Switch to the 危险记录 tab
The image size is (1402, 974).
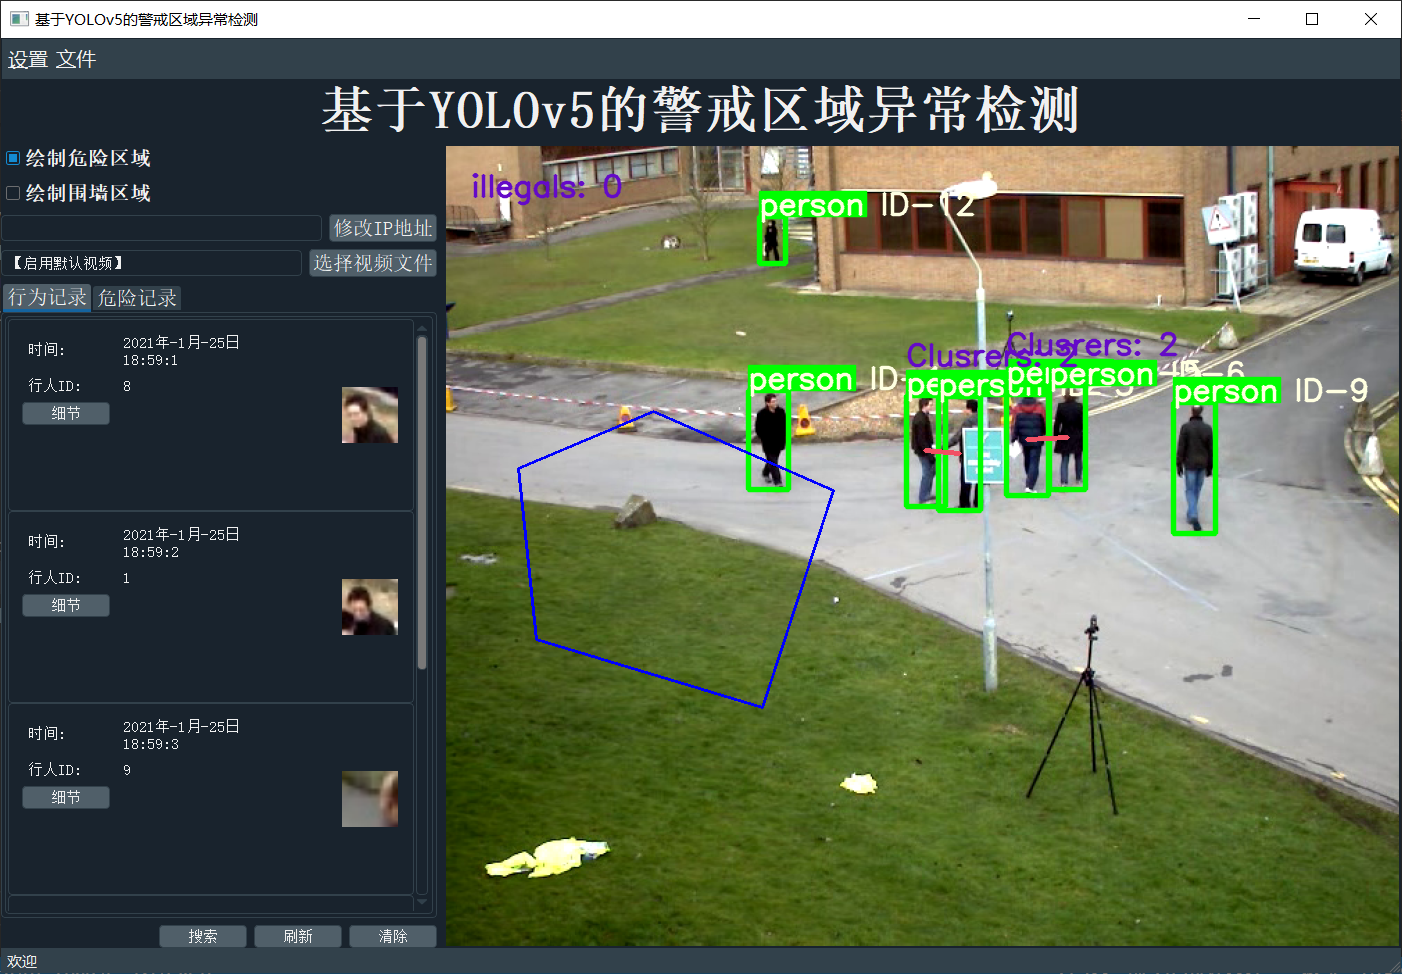coord(137,298)
